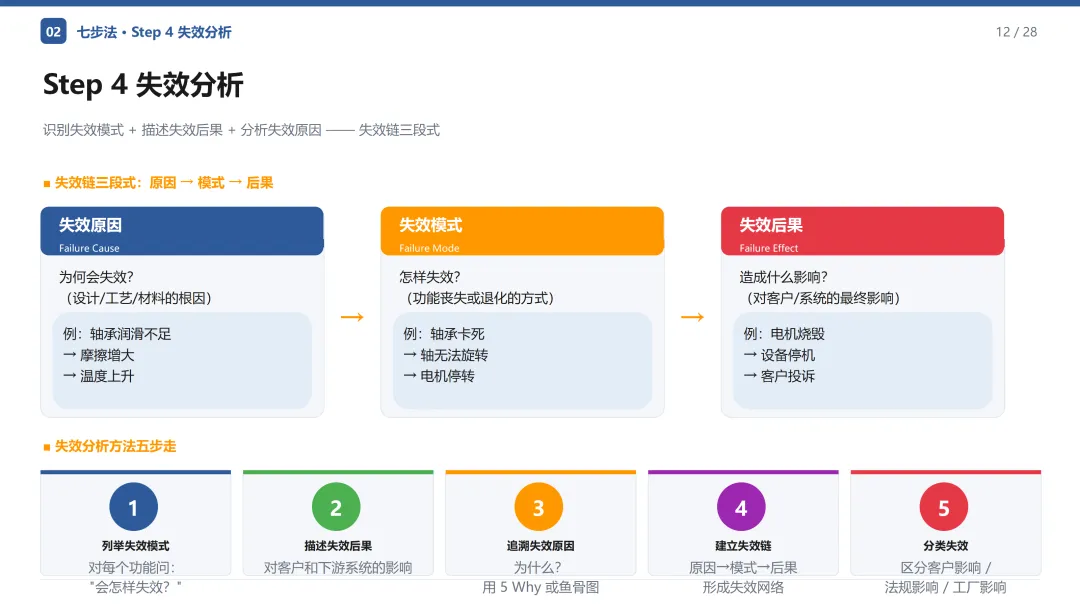Click the line '→ 摩擦增大'
The image size is (1080, 608).
(98, 355)
